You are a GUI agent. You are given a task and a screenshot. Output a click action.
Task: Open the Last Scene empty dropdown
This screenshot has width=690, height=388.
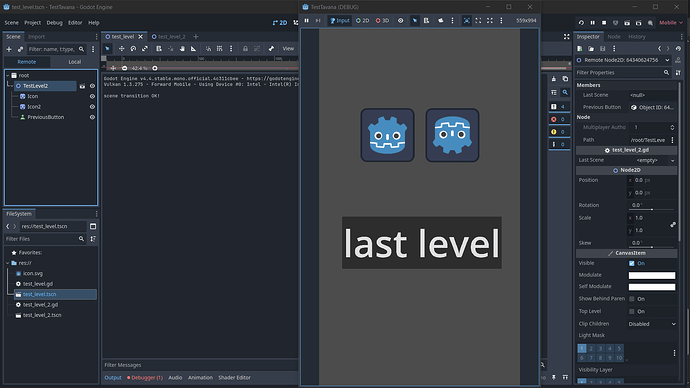tap(652, 161)
